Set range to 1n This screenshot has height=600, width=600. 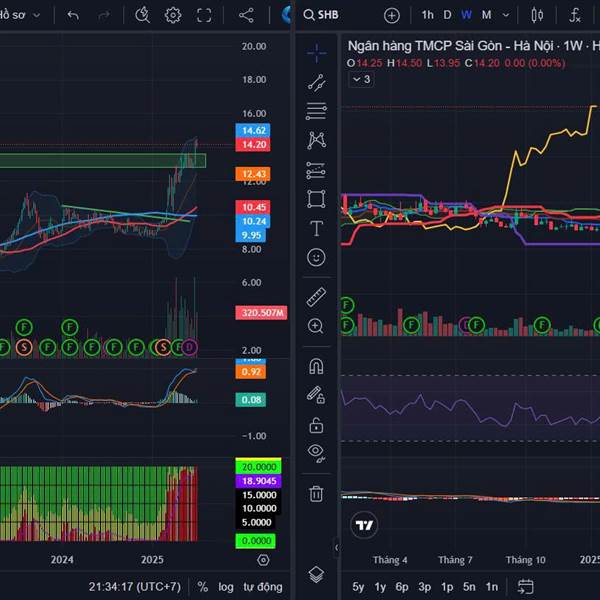pos(492,587)
